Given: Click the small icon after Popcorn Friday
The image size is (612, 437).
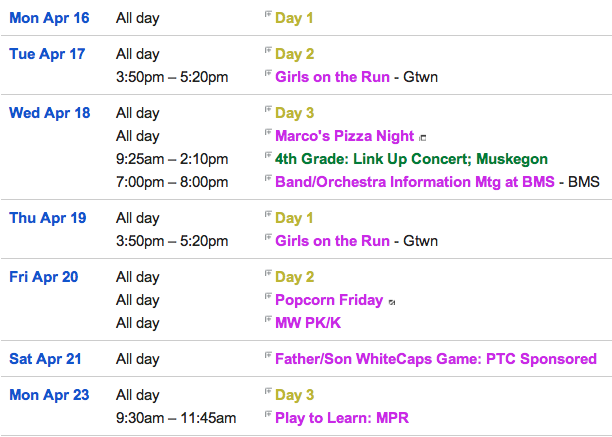Looking at the screenshot, I should 392,302.
